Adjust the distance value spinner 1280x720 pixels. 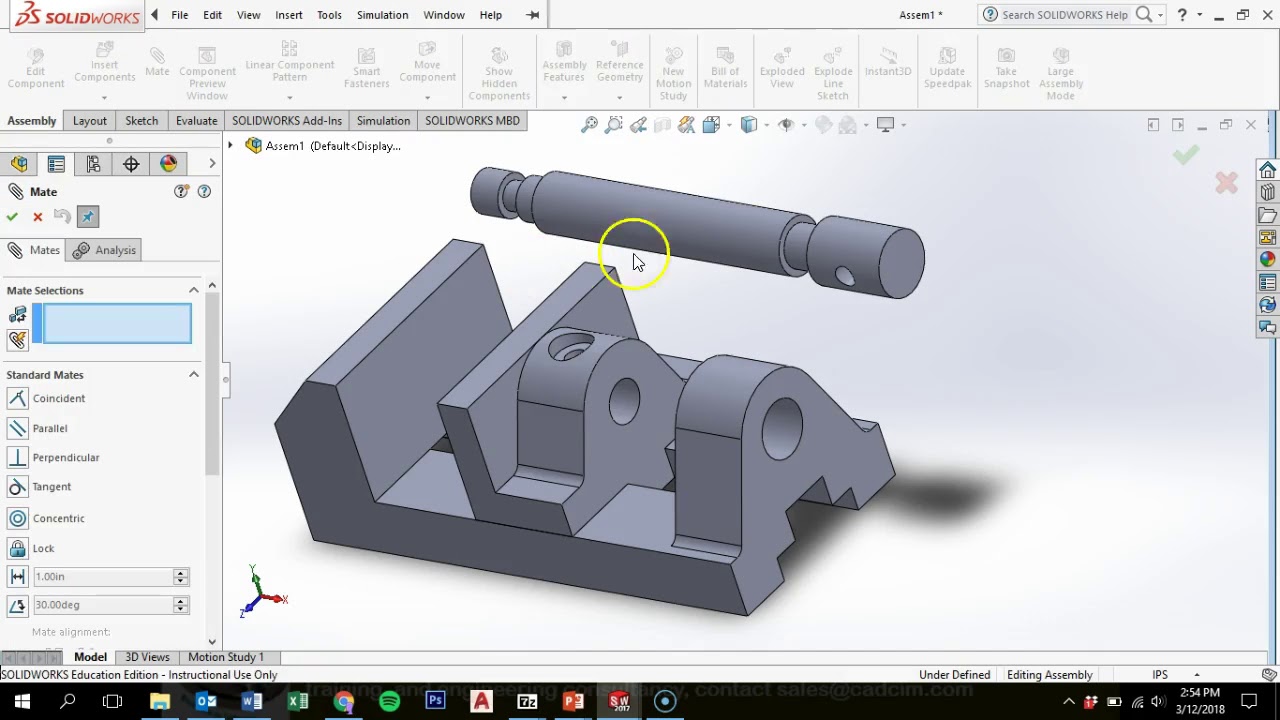[x=181, y=576]
